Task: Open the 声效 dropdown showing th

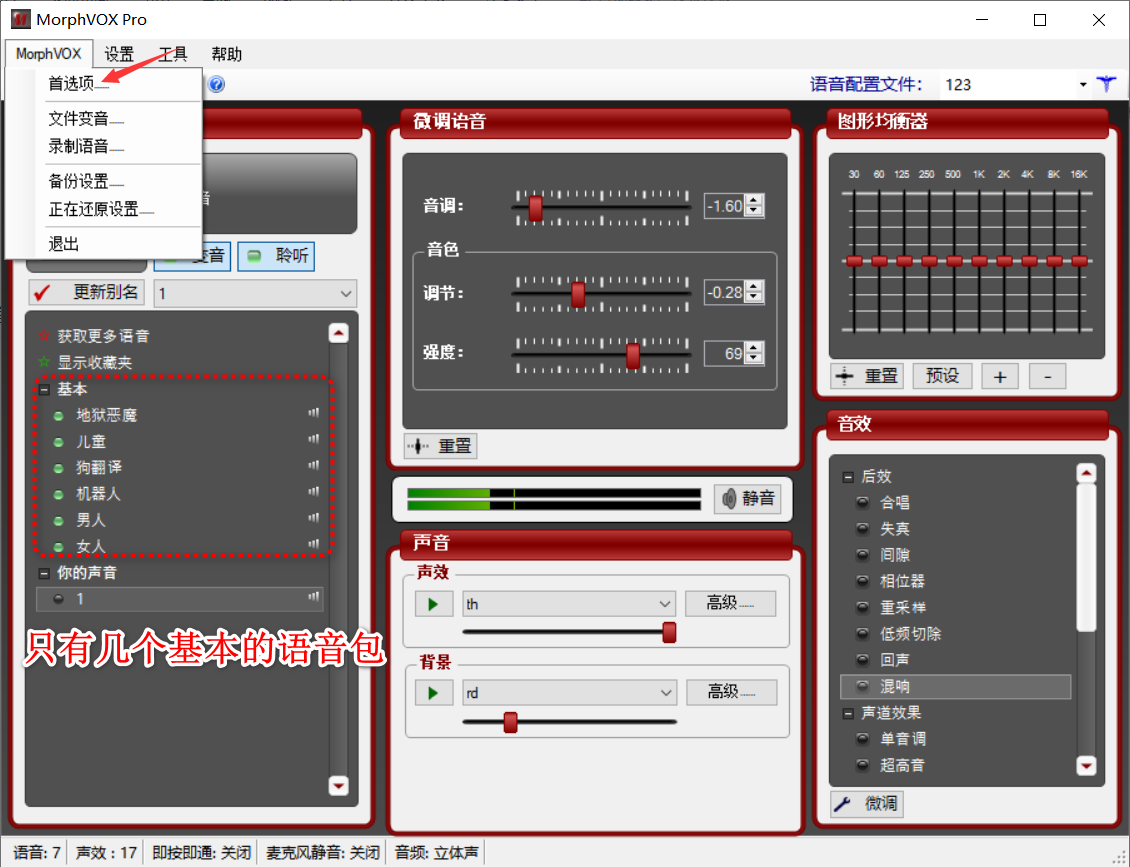Action: pos(569,604)
